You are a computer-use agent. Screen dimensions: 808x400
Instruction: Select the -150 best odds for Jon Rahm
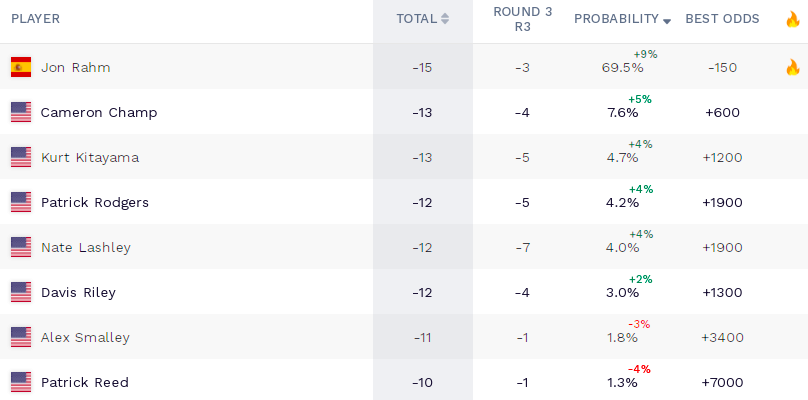[722, 67]
